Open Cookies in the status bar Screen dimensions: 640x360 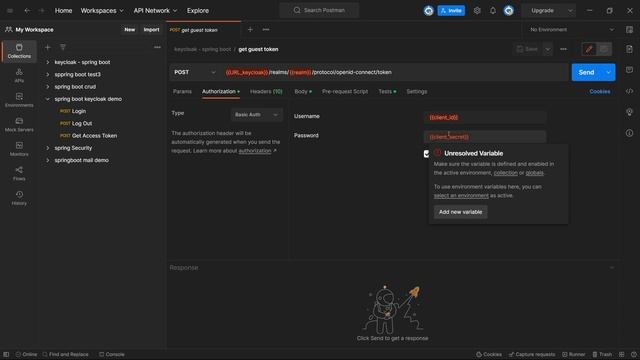pos(489,354)
